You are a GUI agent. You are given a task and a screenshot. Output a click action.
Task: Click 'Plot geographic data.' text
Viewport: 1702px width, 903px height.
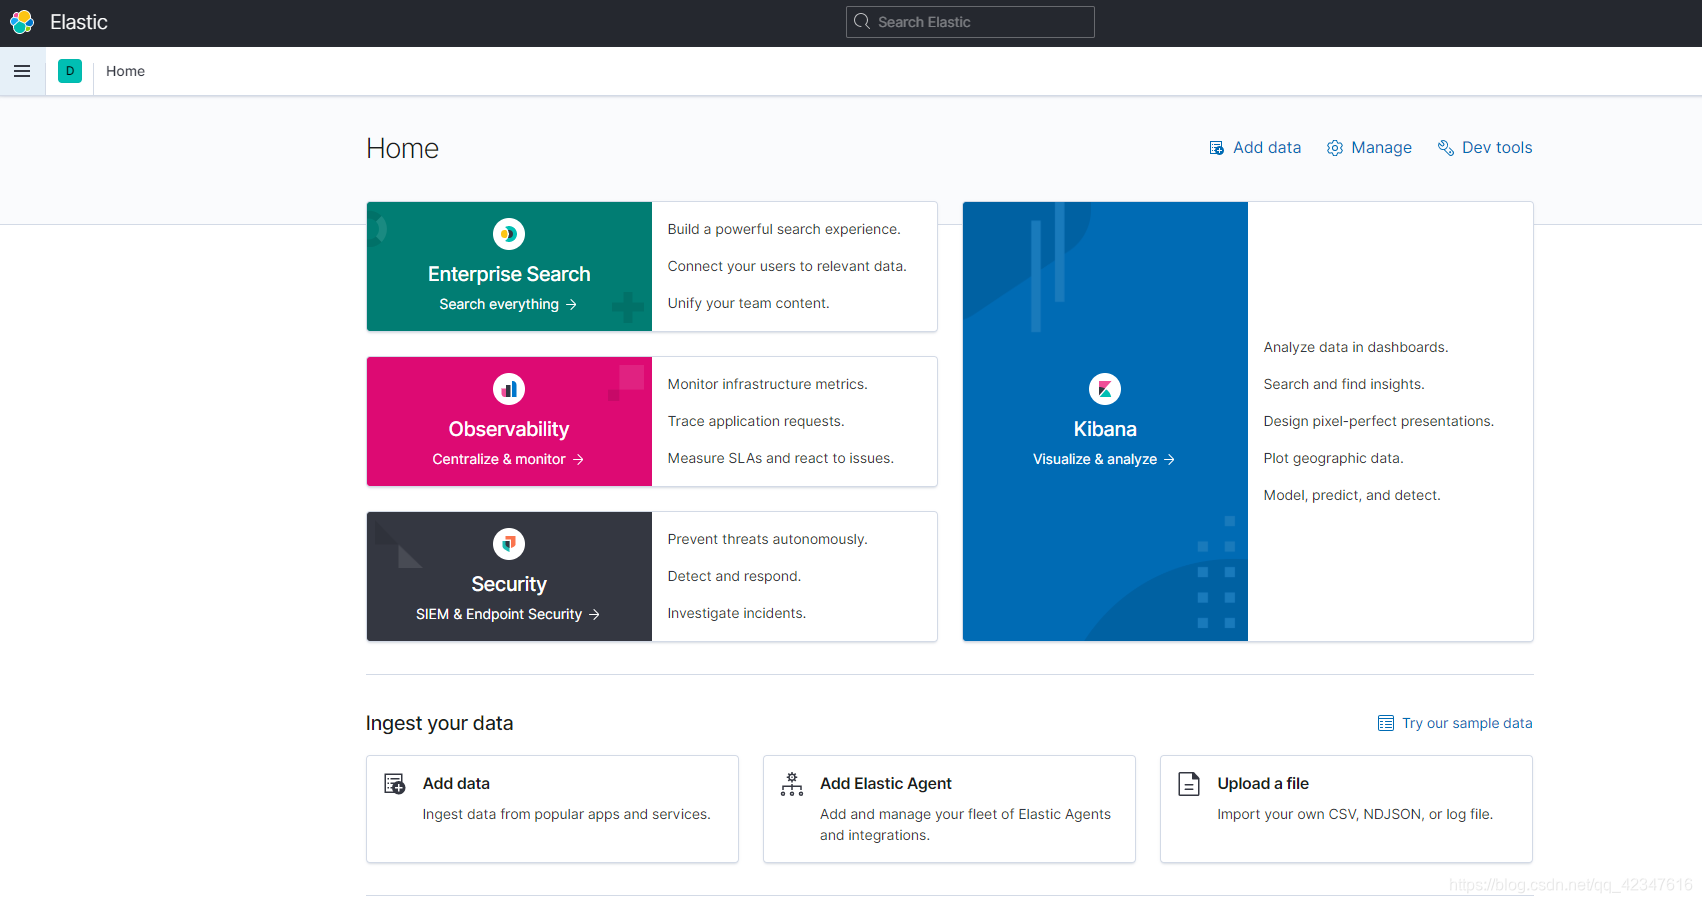(1334, 458)
